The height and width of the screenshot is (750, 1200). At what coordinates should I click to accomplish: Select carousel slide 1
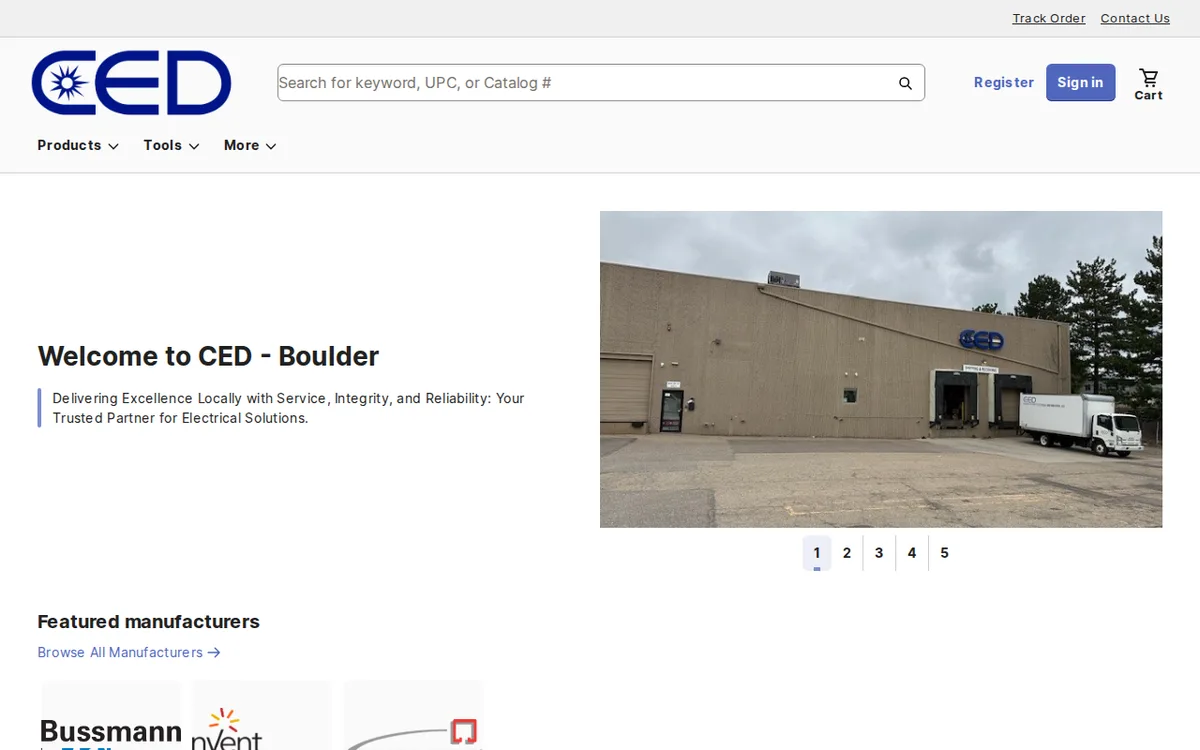(817, 553)
